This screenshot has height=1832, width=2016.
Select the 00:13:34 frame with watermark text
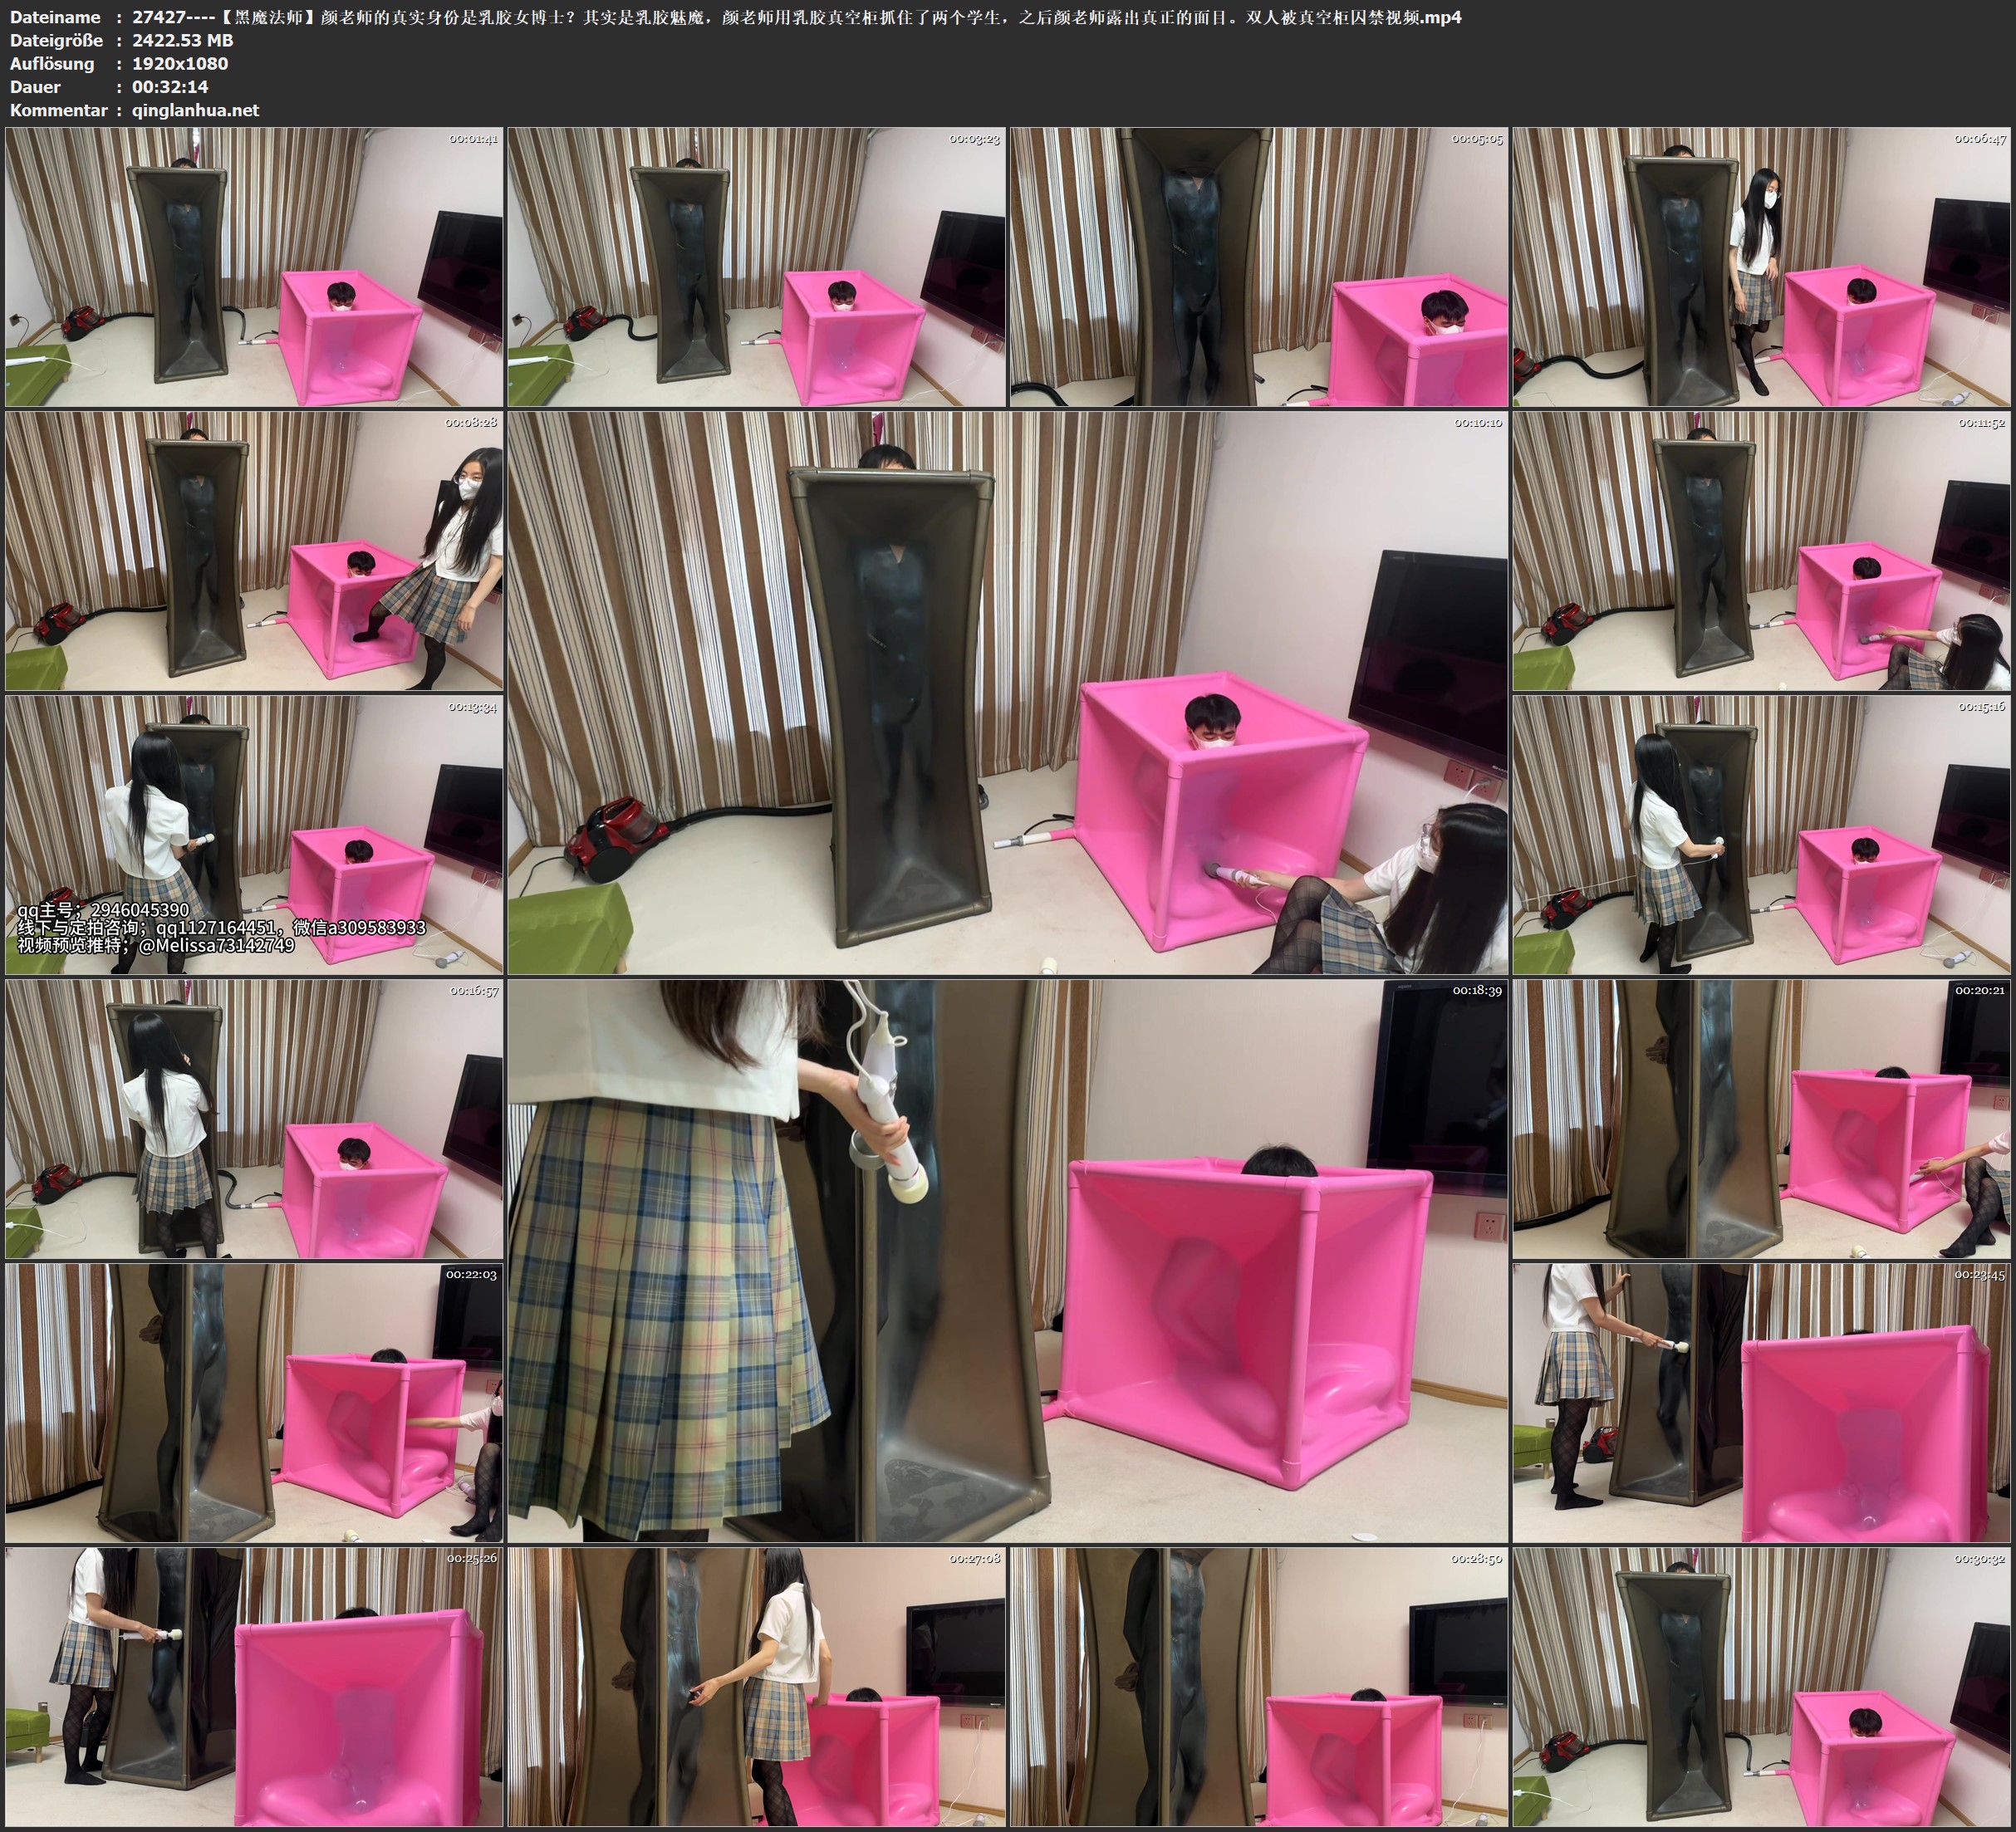coord(254,835)
